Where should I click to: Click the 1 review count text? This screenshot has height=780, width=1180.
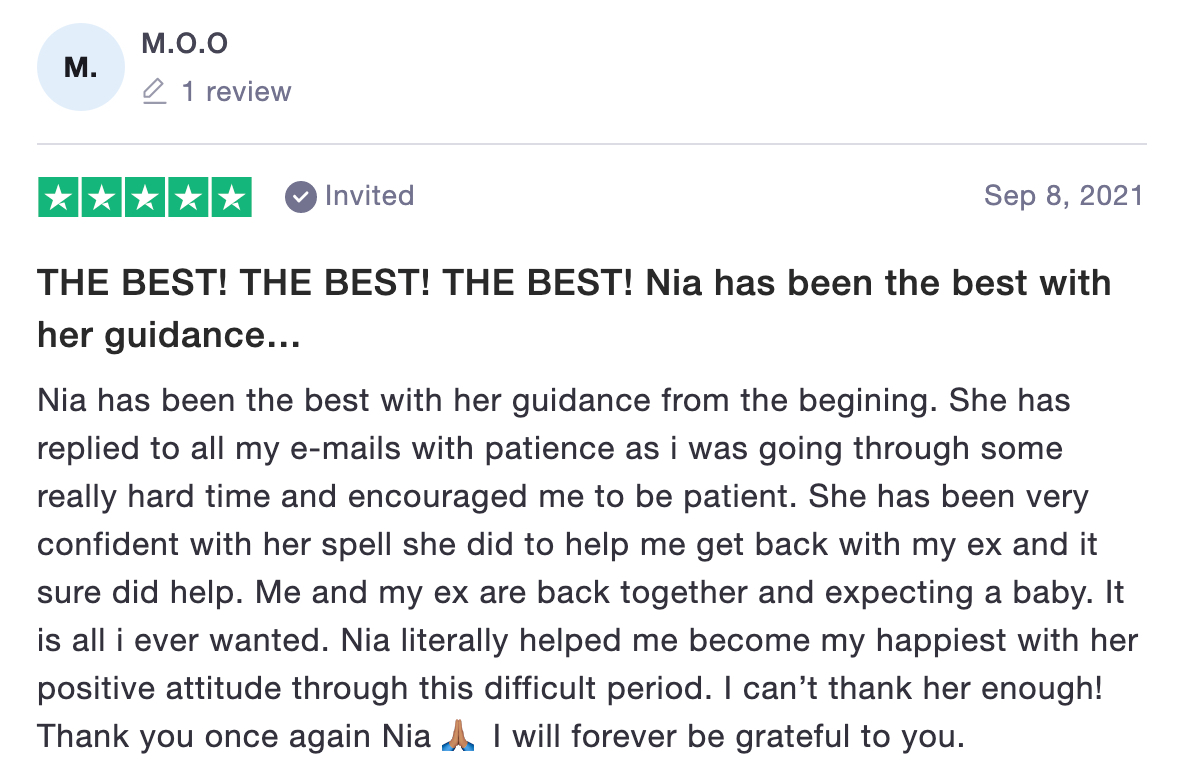click(236, 92)
